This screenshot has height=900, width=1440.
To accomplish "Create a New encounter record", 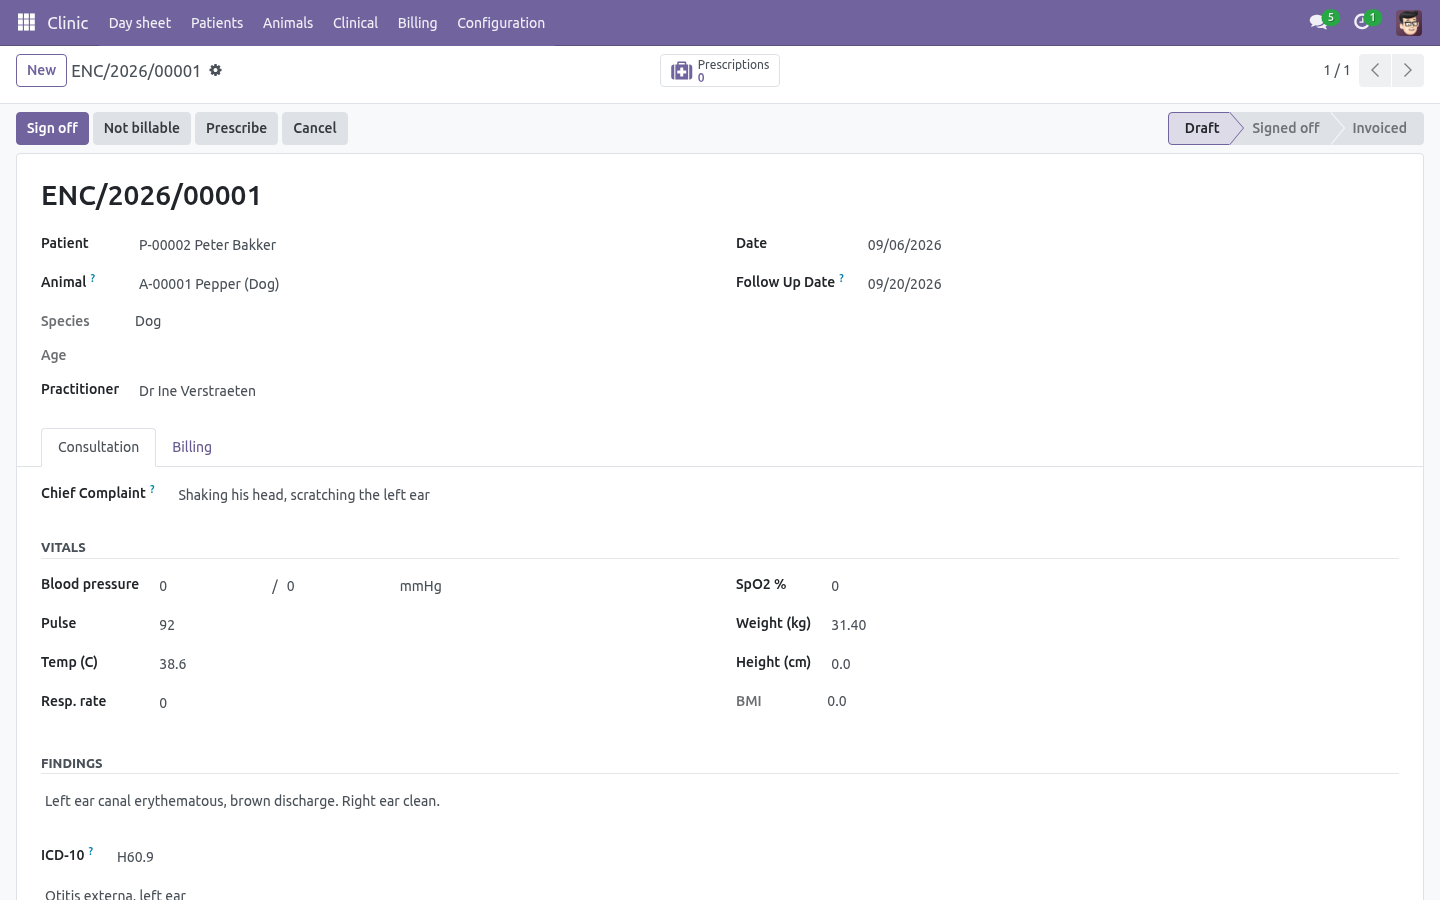I will pyautogui.click(x=41, y=70).
